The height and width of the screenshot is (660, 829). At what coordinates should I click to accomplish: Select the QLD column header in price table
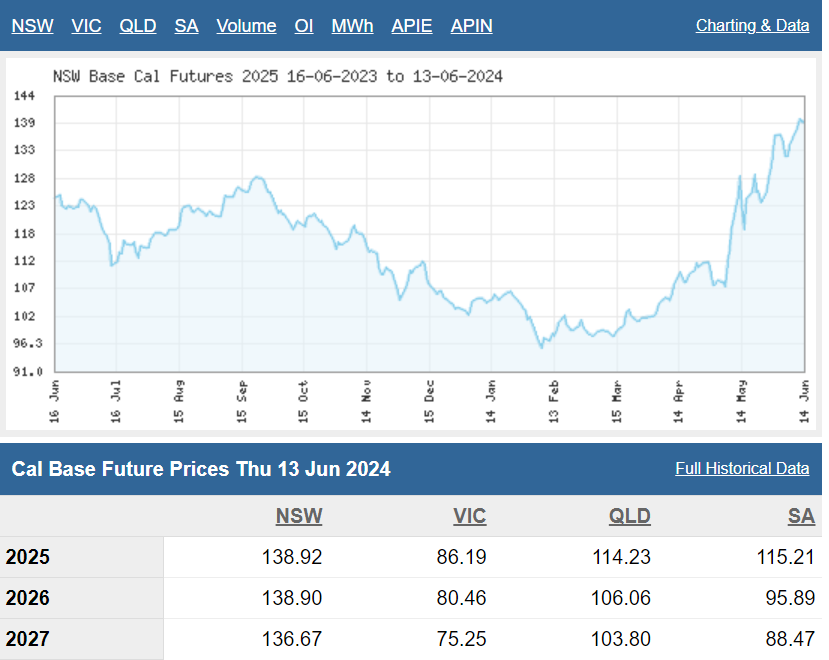(x=629, y=516)
